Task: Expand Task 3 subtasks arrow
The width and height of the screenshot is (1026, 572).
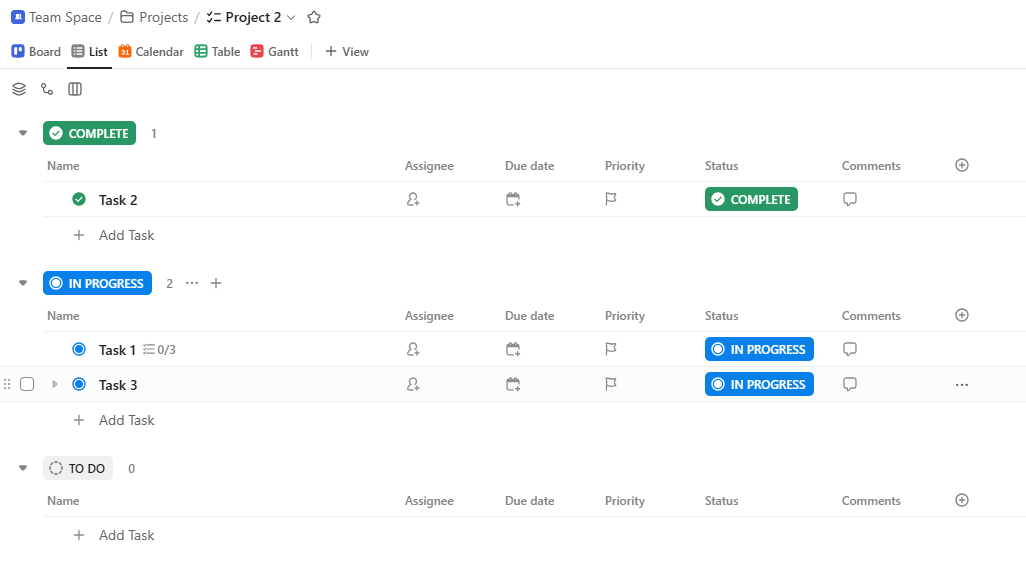Action: click(55, 384)
